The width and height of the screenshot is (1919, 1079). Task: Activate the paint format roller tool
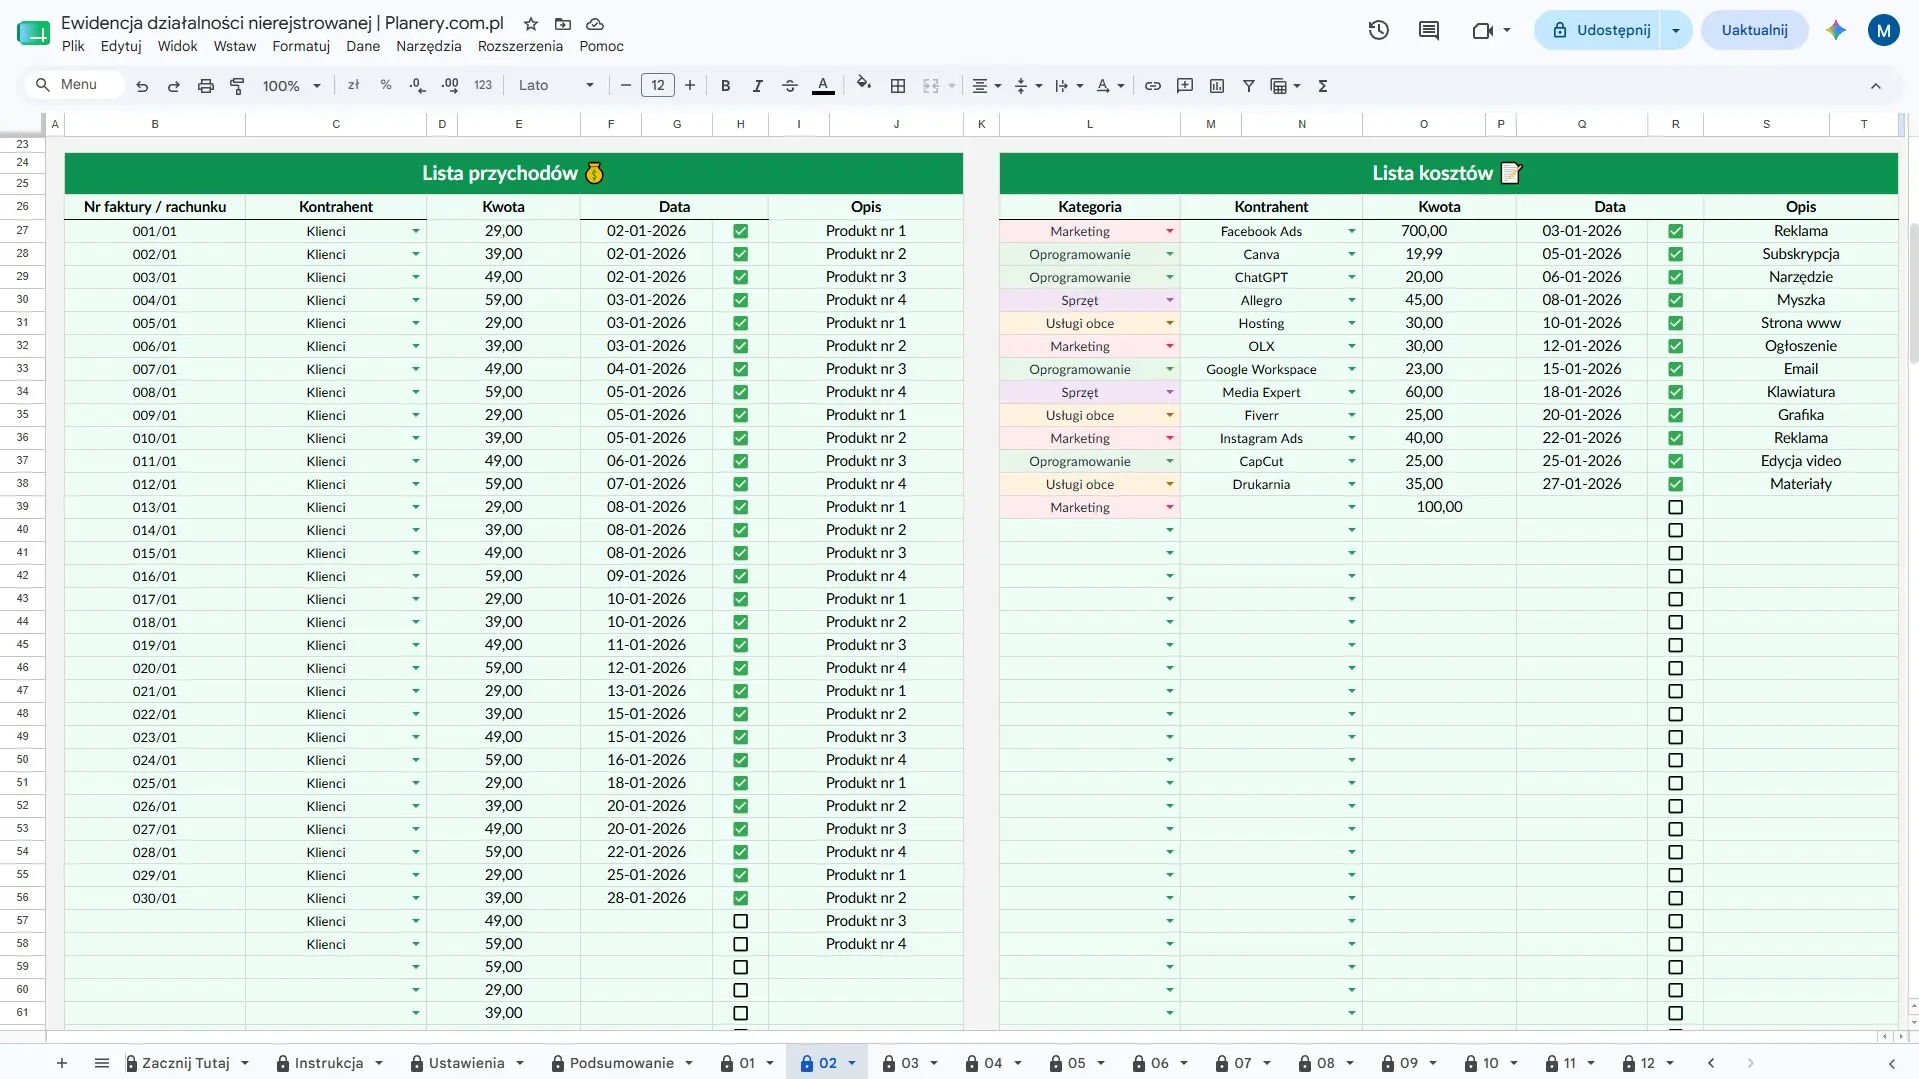click(x=237, y=86)
